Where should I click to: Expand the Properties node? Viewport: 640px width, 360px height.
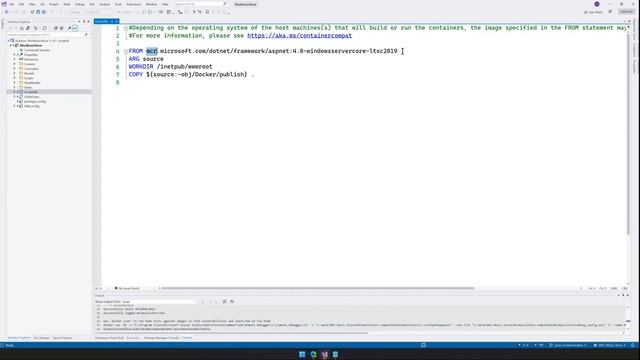click(x=14, y=55)
